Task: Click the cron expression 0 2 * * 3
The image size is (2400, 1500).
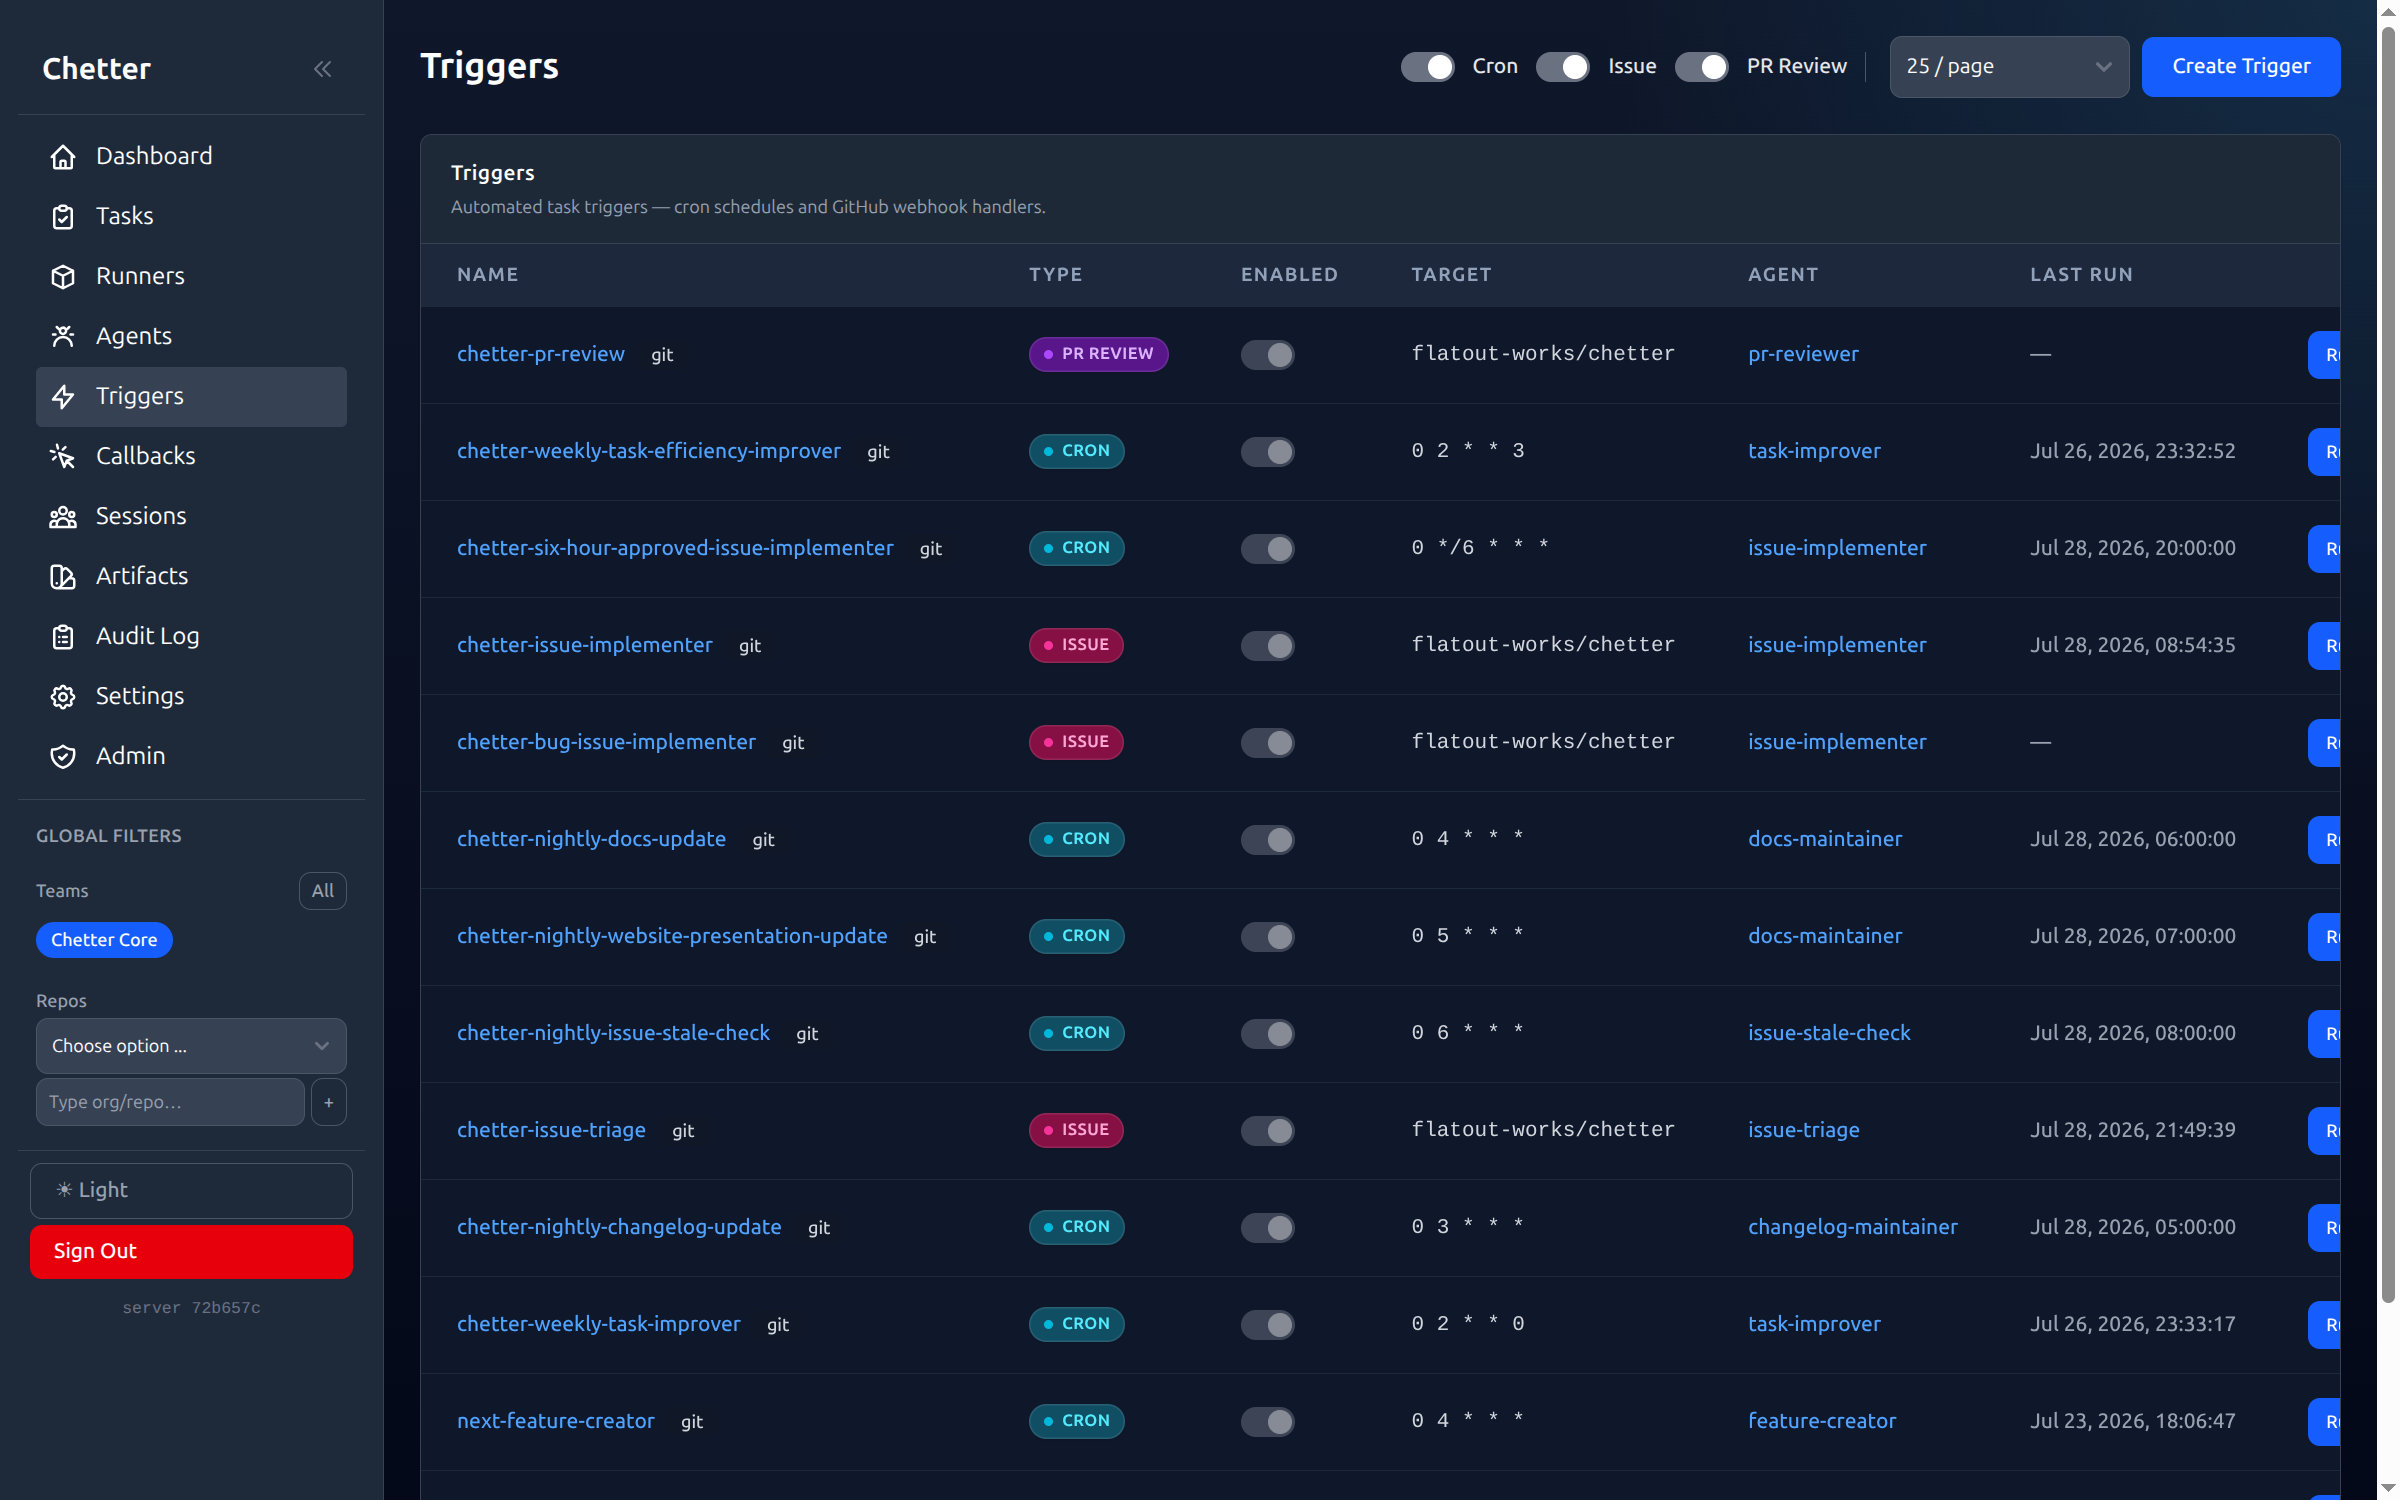Action: [1467, 451]
